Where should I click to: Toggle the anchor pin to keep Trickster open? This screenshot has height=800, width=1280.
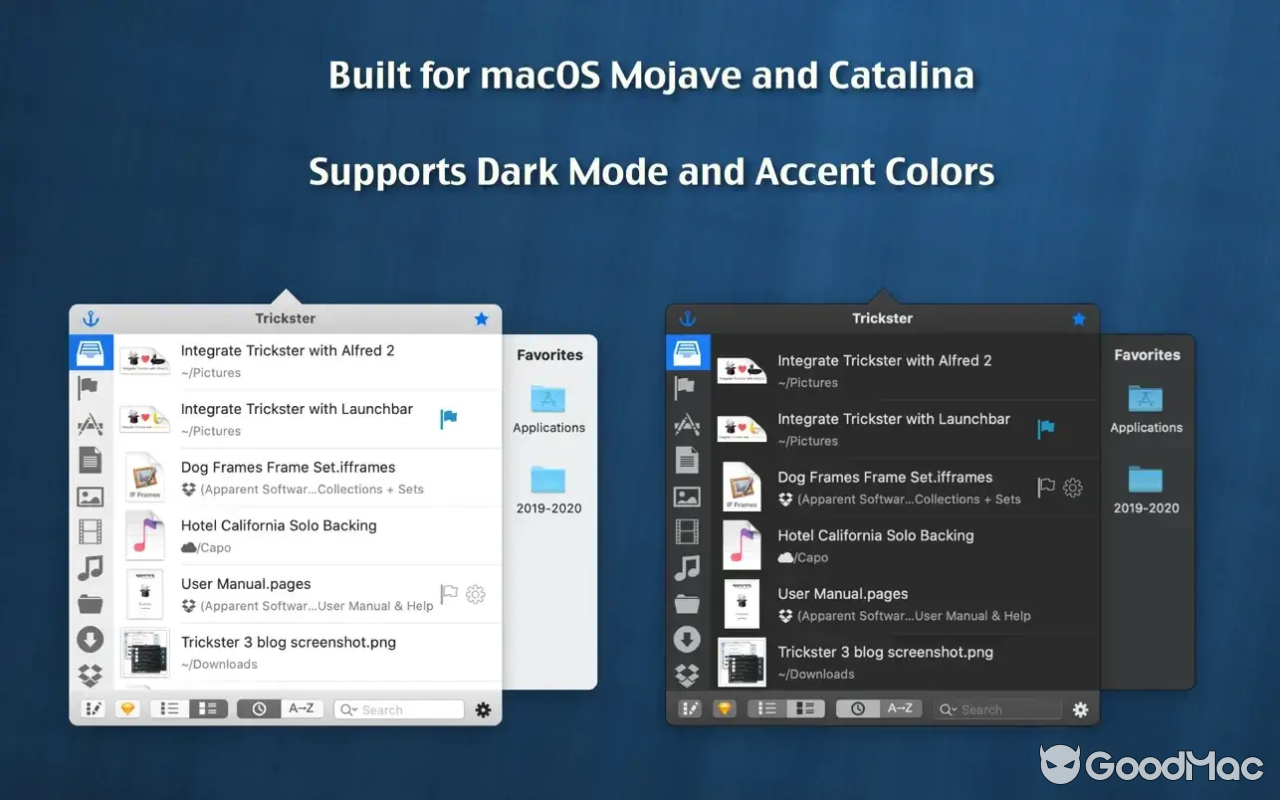(91, 318)
